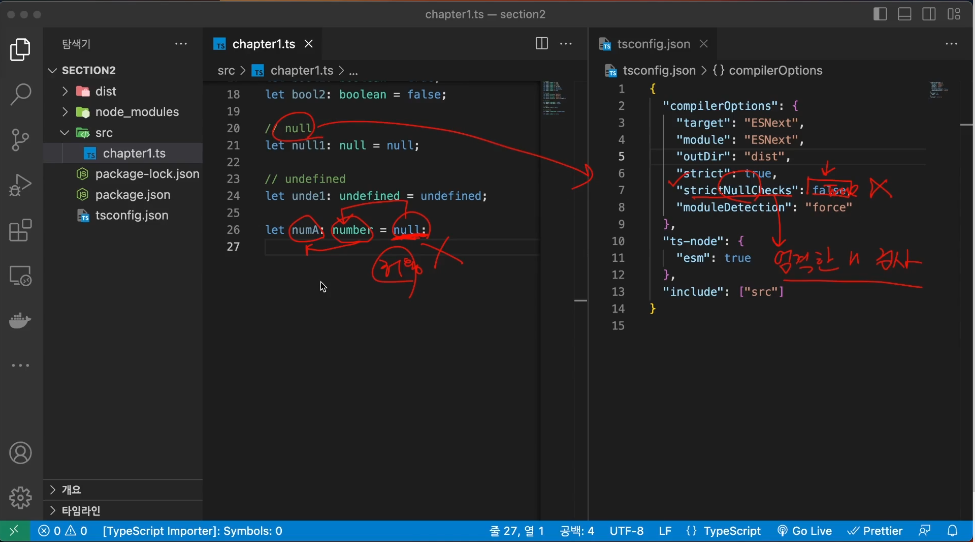Change end of line sequence LF

[665, 531]
